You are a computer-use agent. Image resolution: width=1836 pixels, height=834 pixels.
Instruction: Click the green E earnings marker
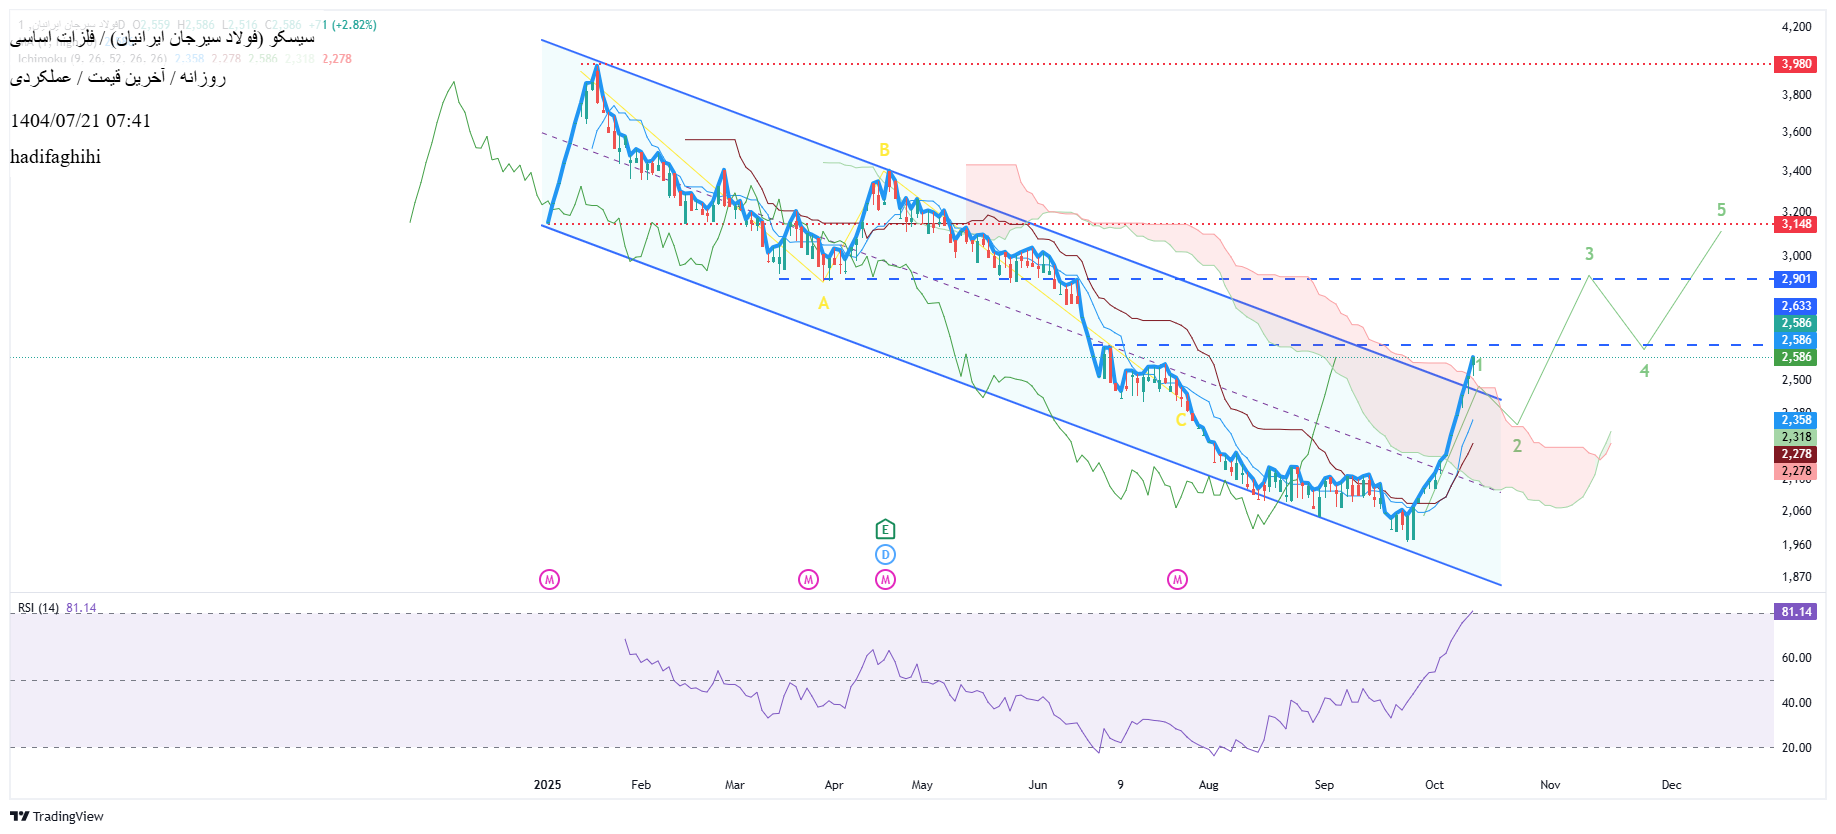coord(885,529)
